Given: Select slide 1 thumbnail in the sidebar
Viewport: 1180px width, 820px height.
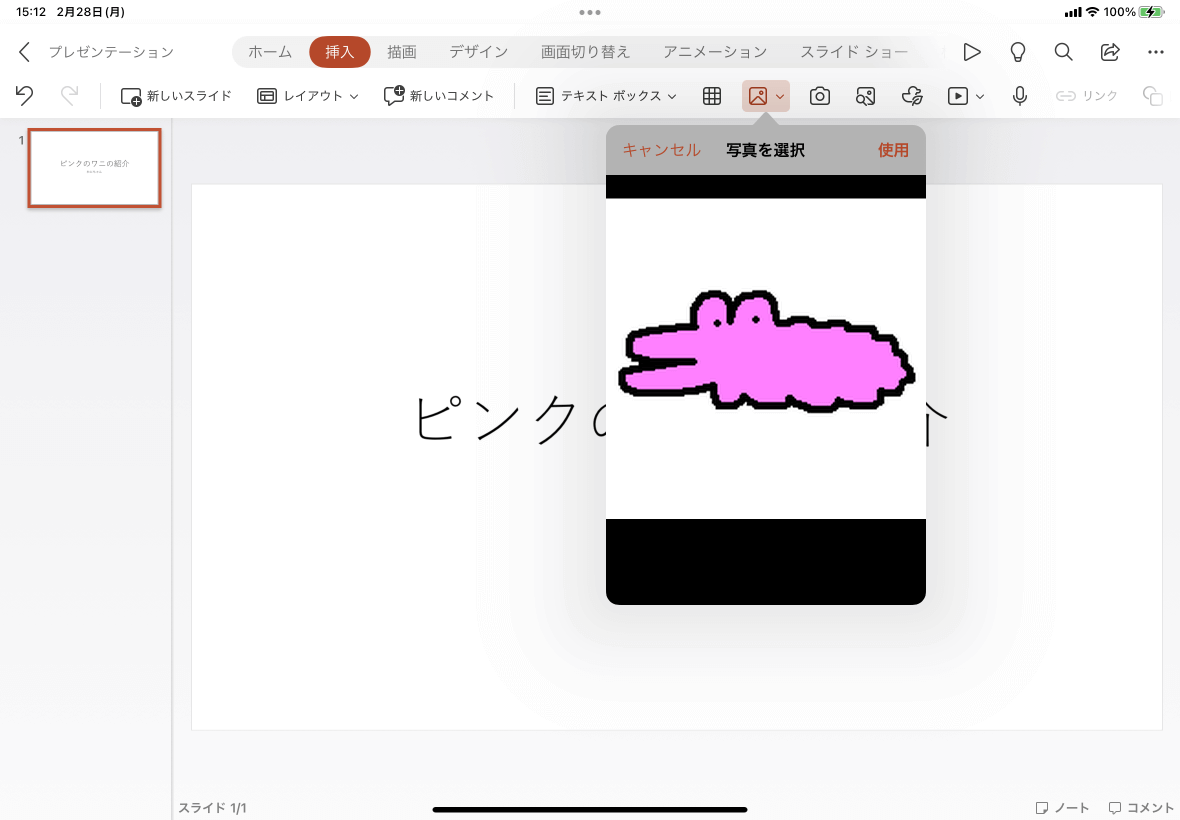Looking at the screenshot, I should pos(94,168).
